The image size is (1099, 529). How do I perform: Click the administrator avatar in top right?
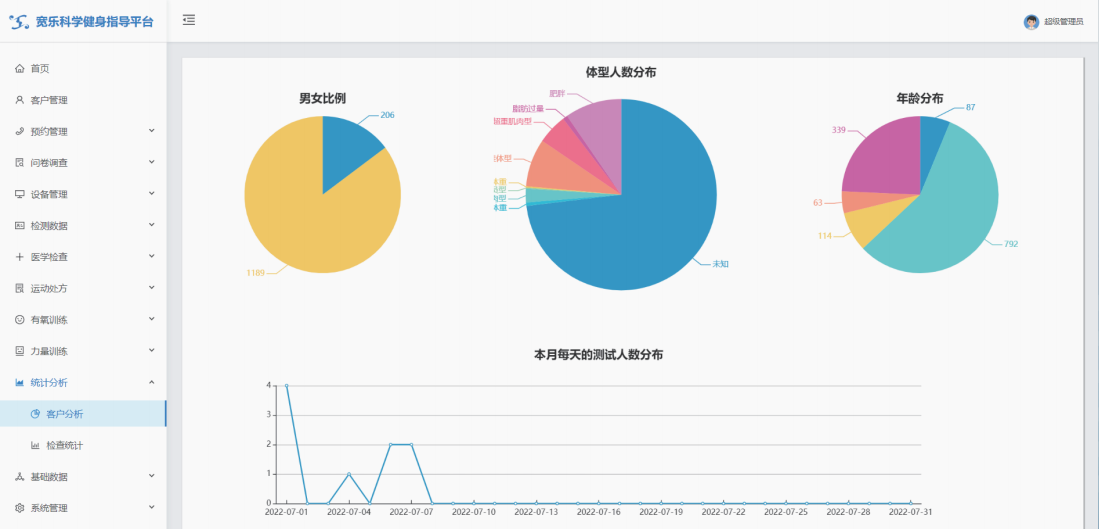click(x=1031, y=22)
